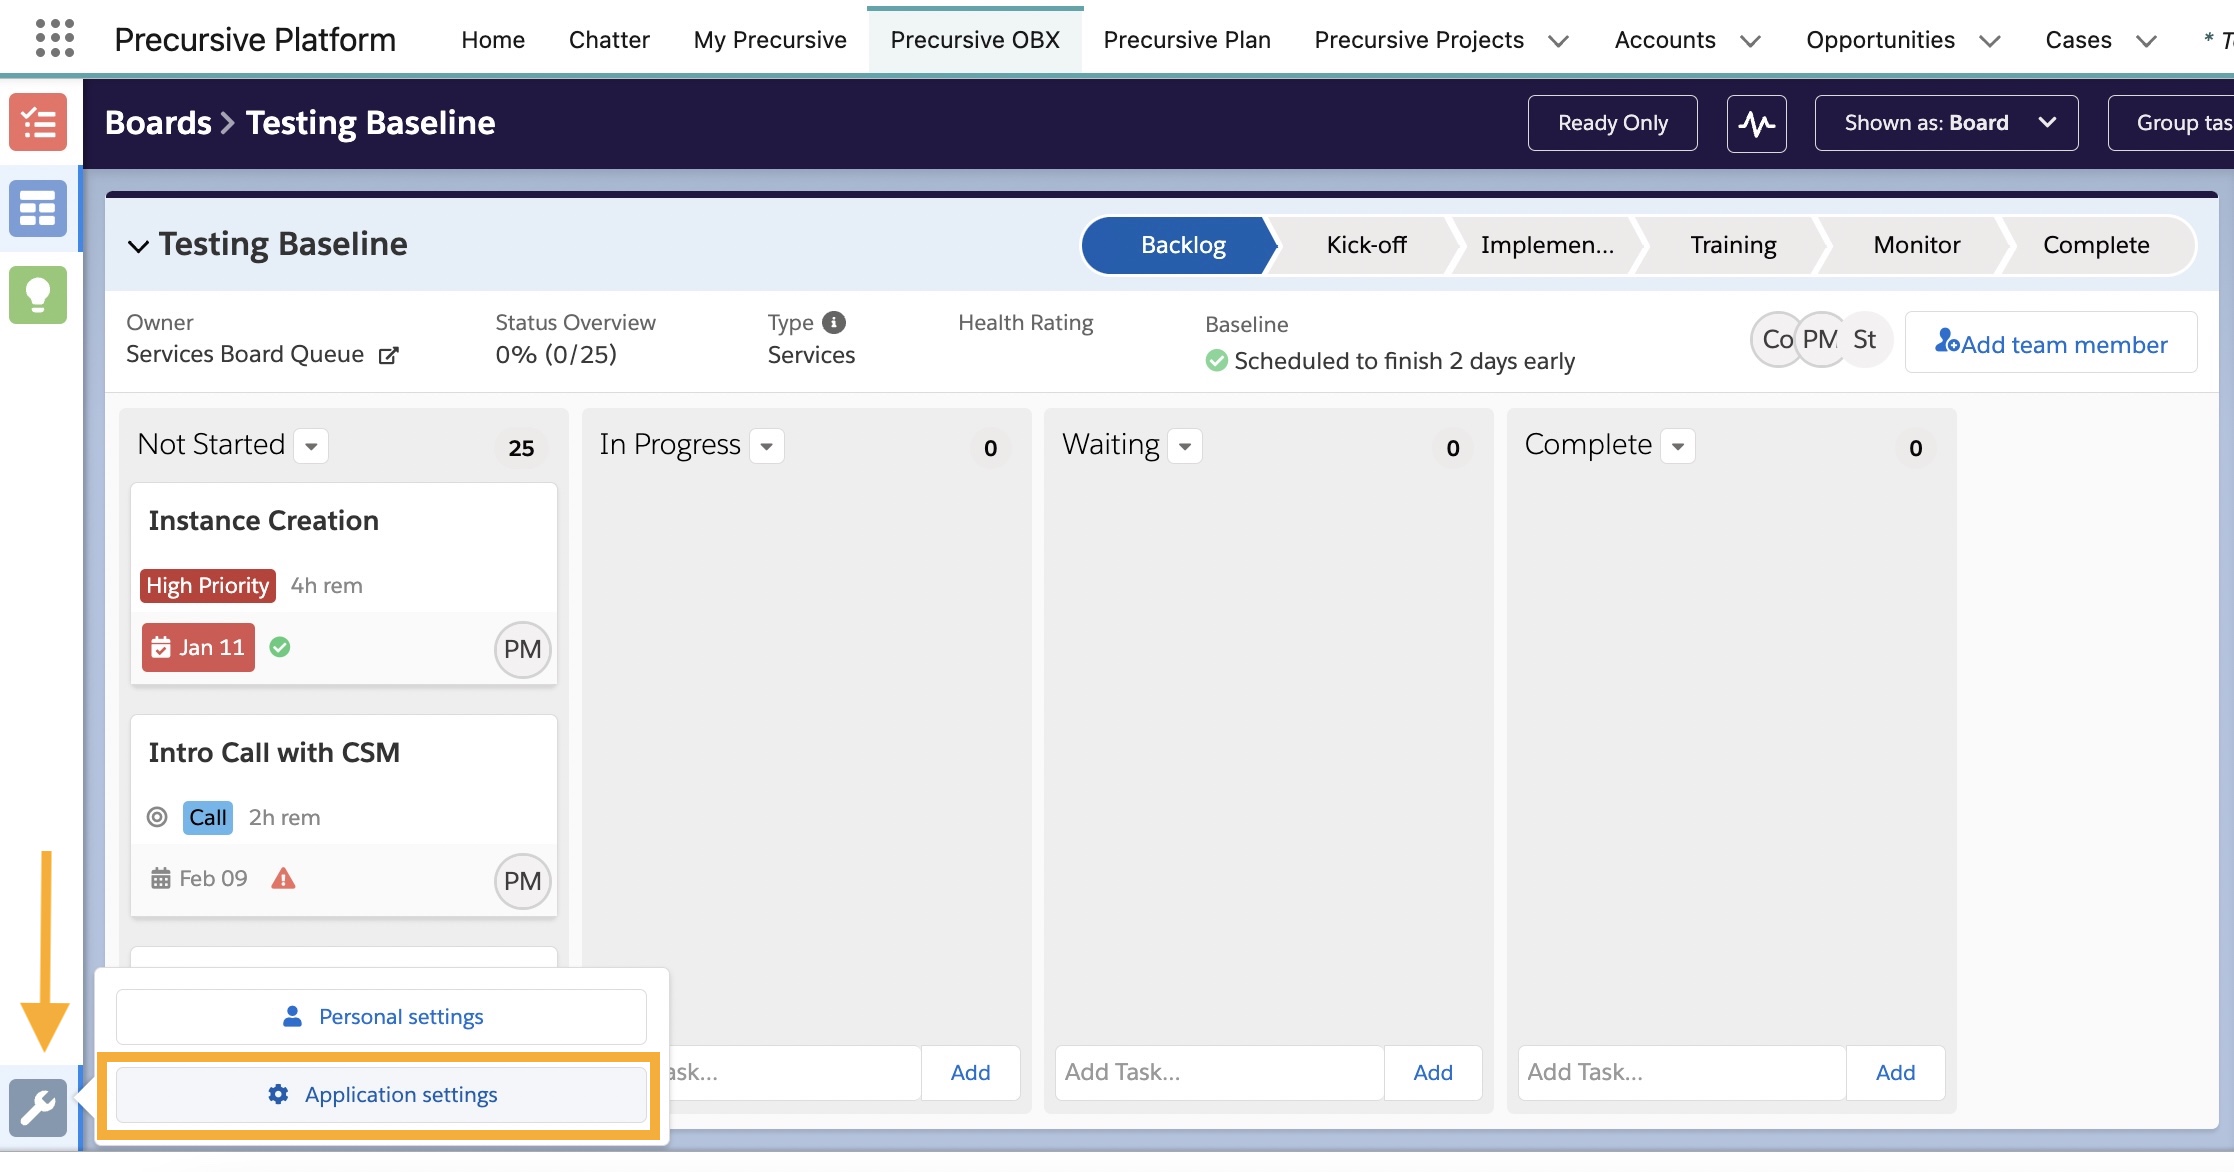
Task: Open the Intro Call with CSM card
Action: point(343,816)
